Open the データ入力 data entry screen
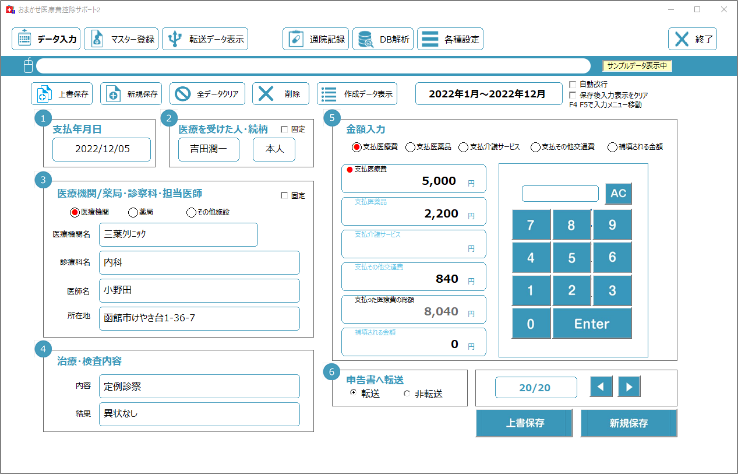 [x=45, y=39]
